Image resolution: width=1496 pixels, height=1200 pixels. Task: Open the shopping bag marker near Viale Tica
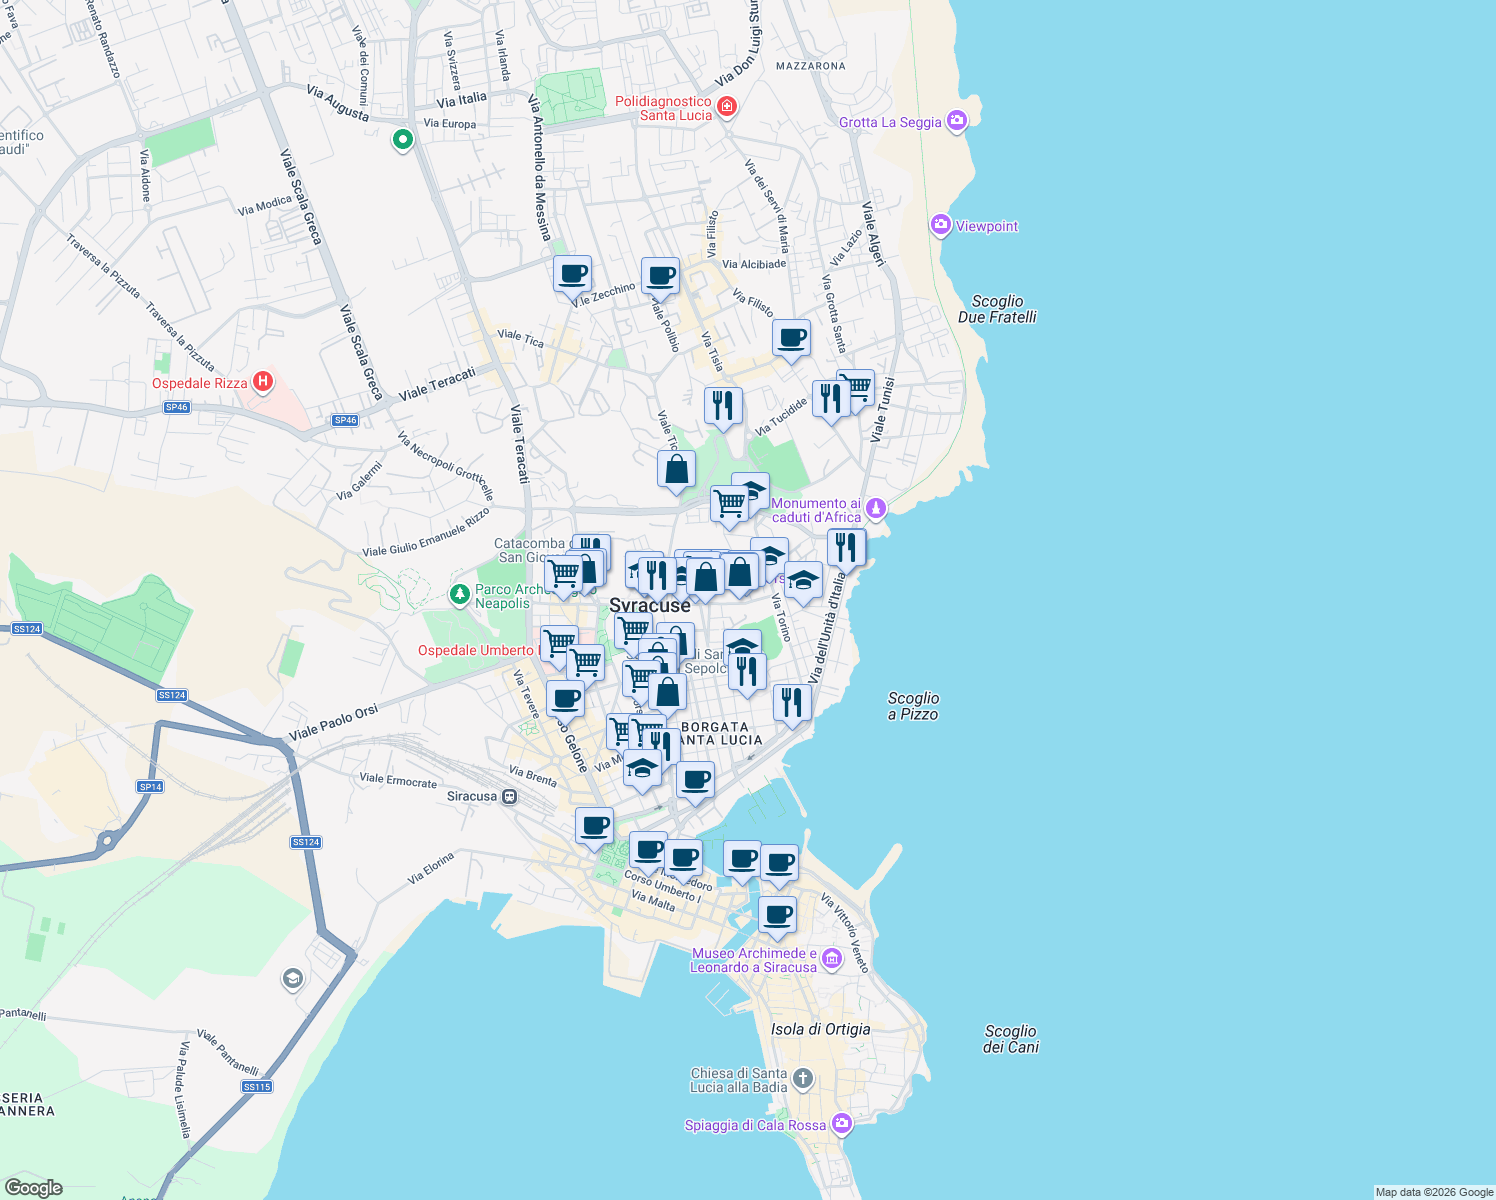click(676, 468)
